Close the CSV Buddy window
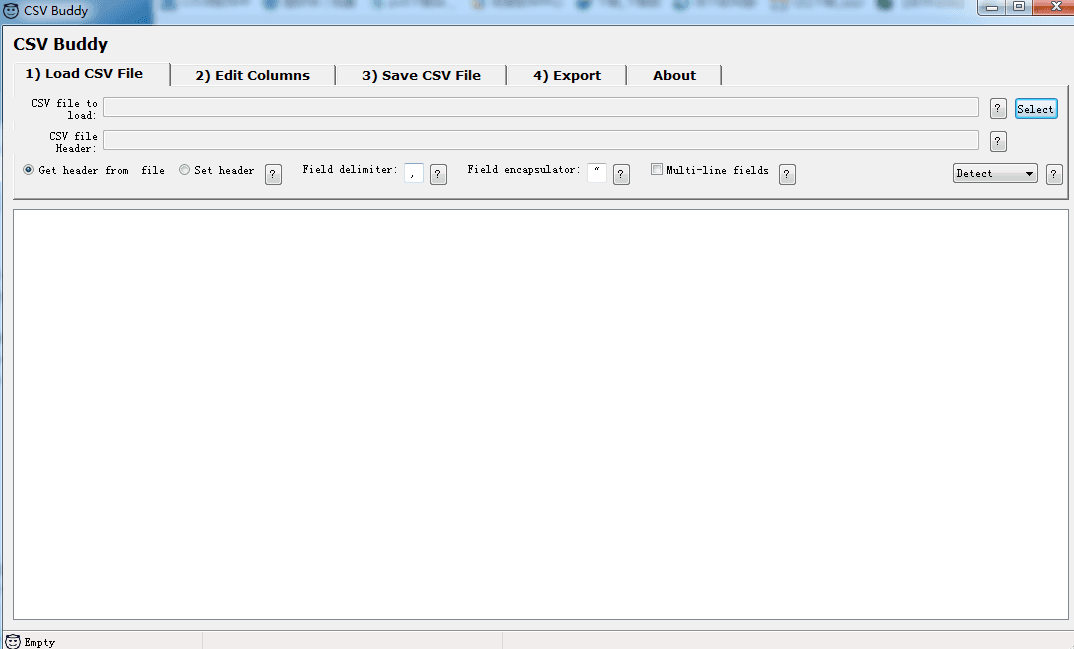Viewport: 1074px width, 649px height. [1055, 8]
